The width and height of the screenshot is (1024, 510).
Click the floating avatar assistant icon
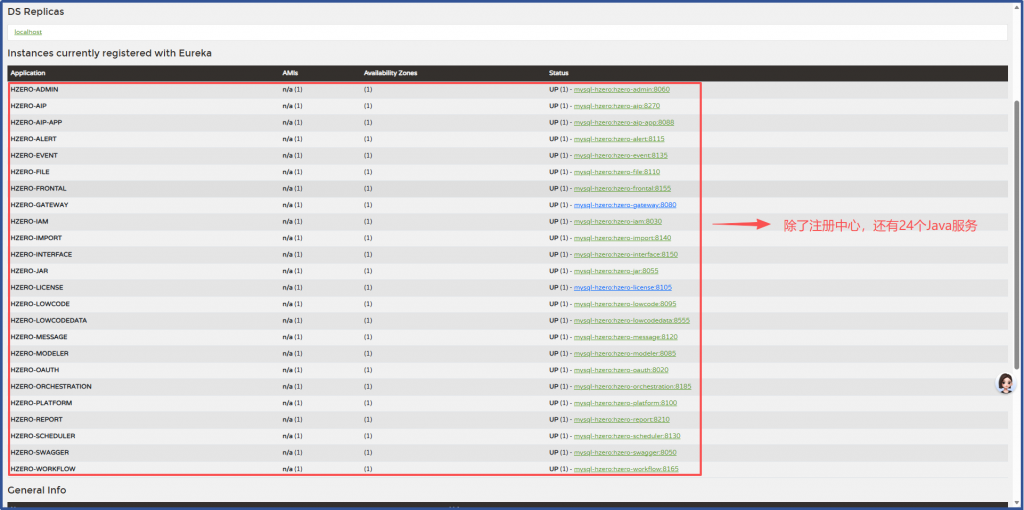pos(1005,385)
